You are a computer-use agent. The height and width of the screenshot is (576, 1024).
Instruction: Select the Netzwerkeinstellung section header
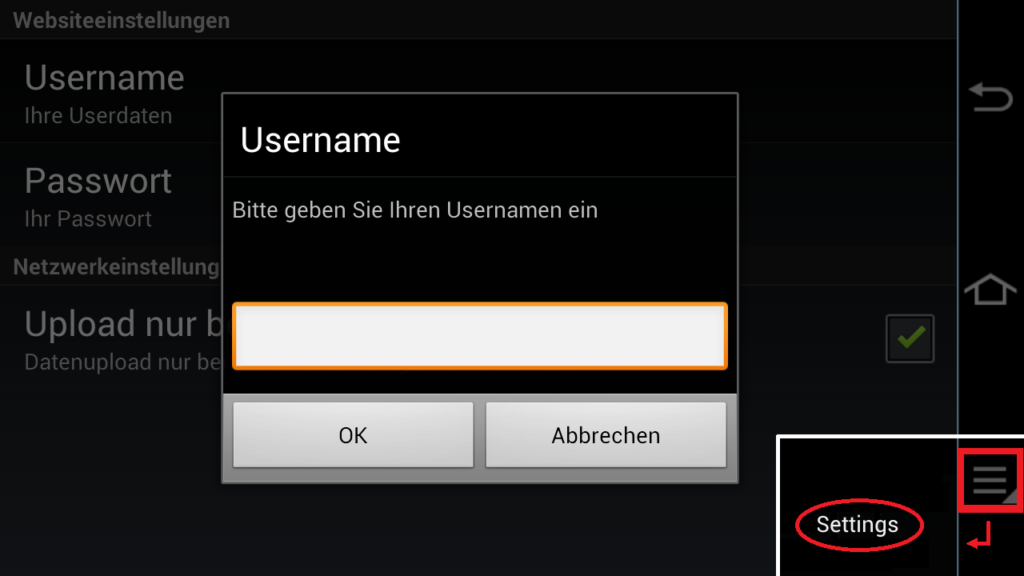(116, 266)
